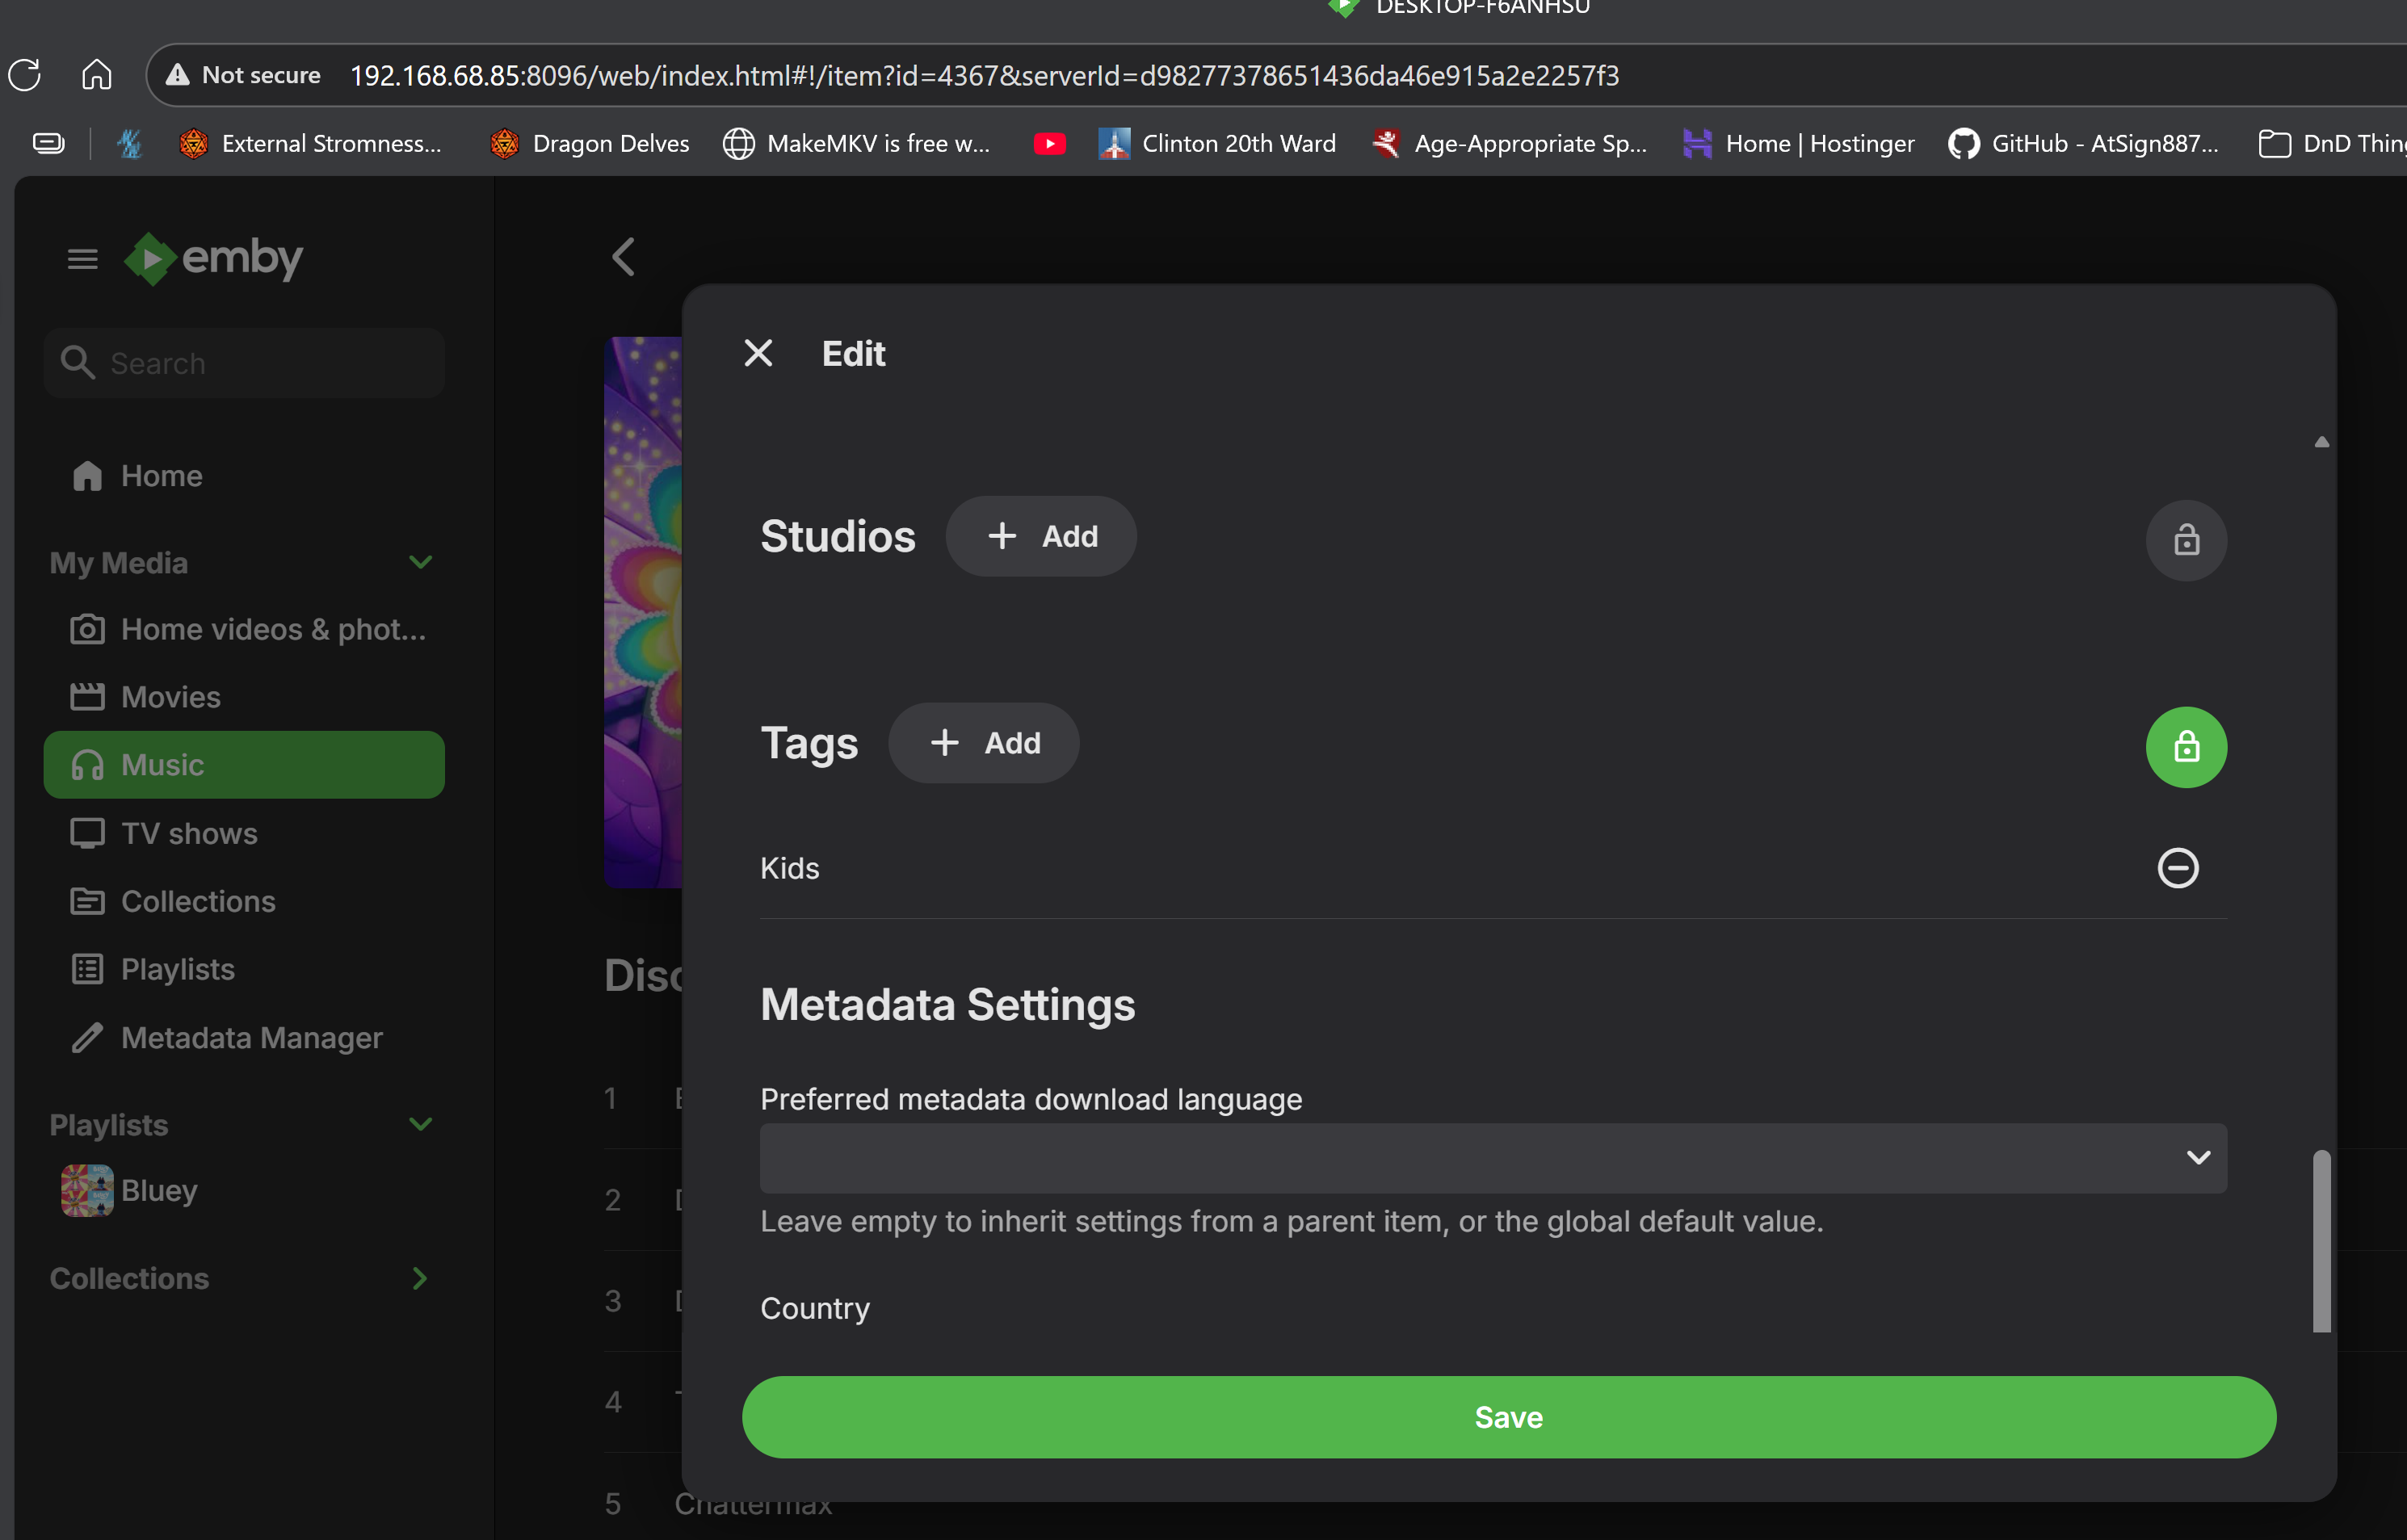Screen dimensions: 2407x1540
Task: Close the Edit dialog with X
Action: 758,353
